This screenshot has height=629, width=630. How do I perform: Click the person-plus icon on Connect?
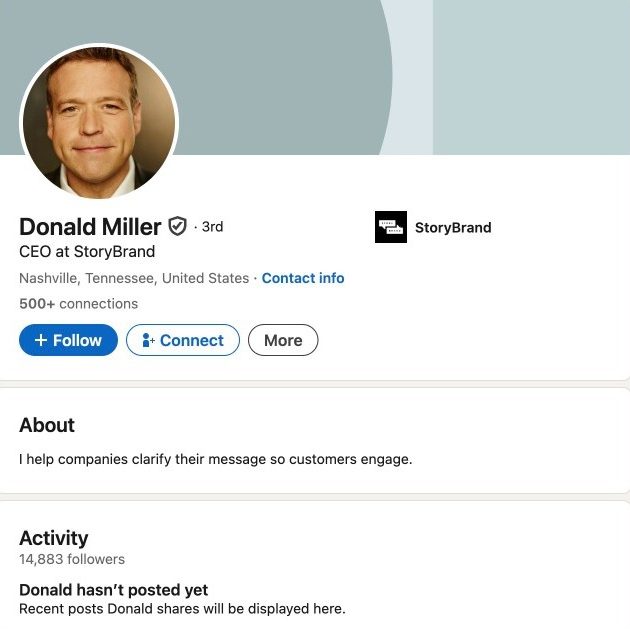(x=148, y=340)
